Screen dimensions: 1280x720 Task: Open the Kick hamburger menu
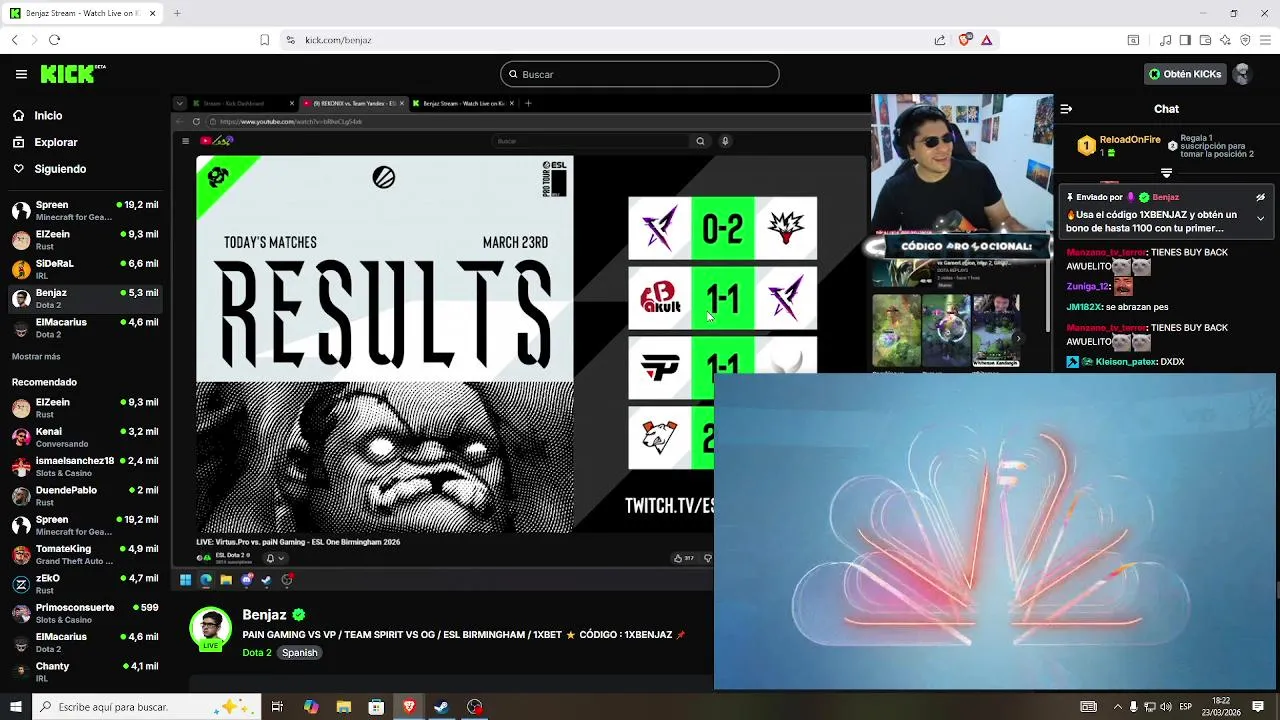point(21,74)
